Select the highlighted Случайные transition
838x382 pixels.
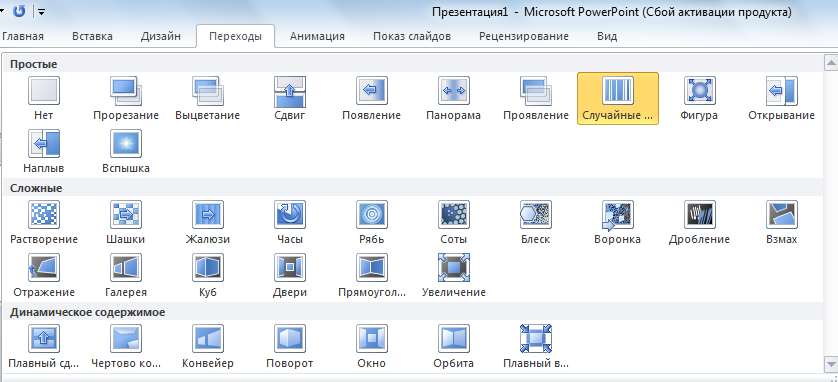coord(618,98)
